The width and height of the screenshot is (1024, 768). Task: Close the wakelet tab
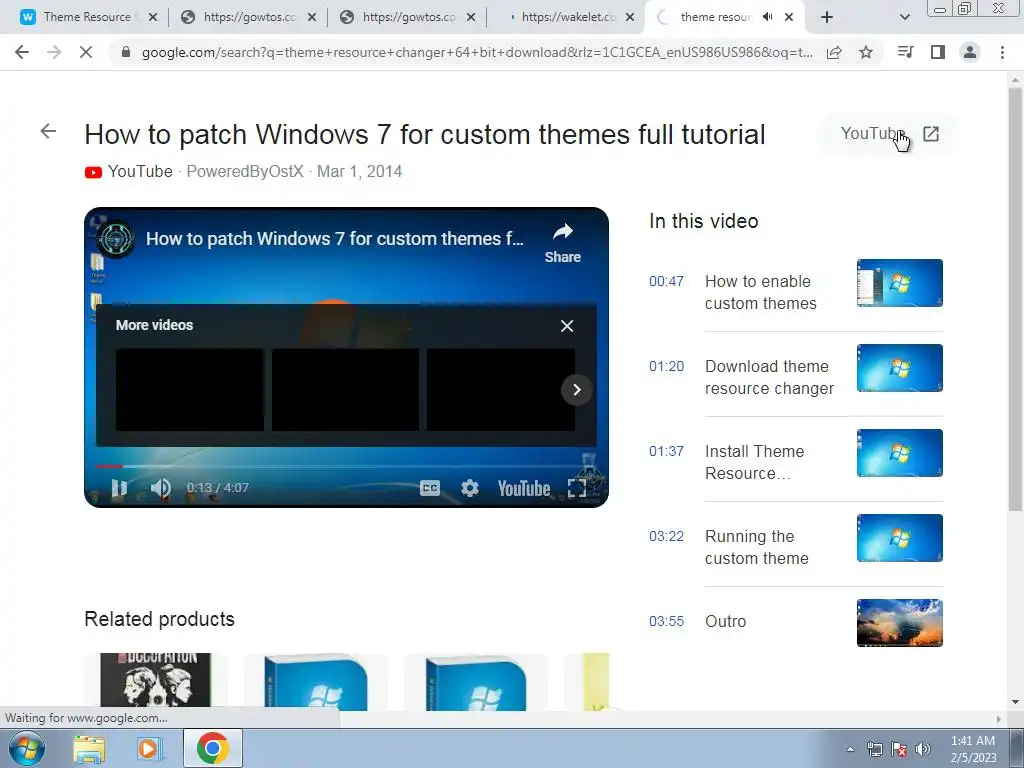pos(630,17)
